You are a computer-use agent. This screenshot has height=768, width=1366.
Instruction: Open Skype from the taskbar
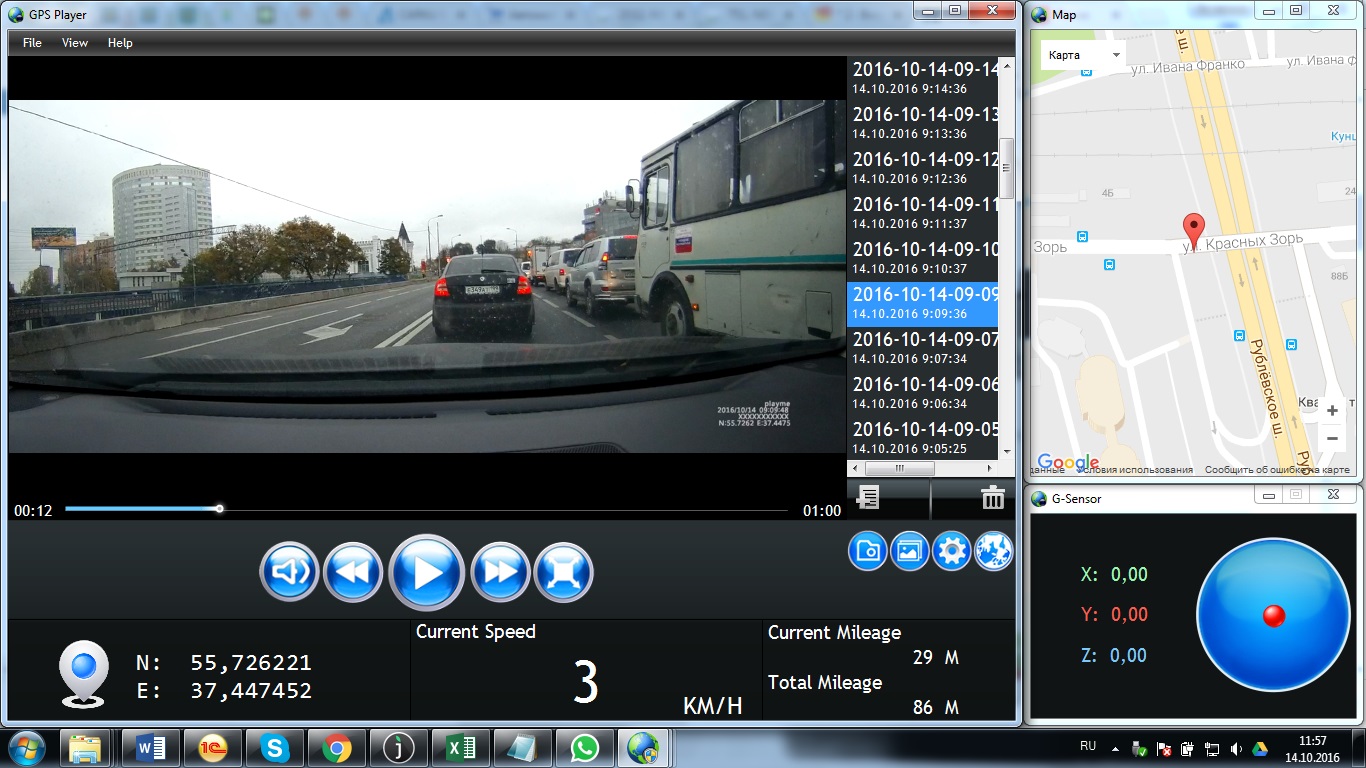click(275, 748)
